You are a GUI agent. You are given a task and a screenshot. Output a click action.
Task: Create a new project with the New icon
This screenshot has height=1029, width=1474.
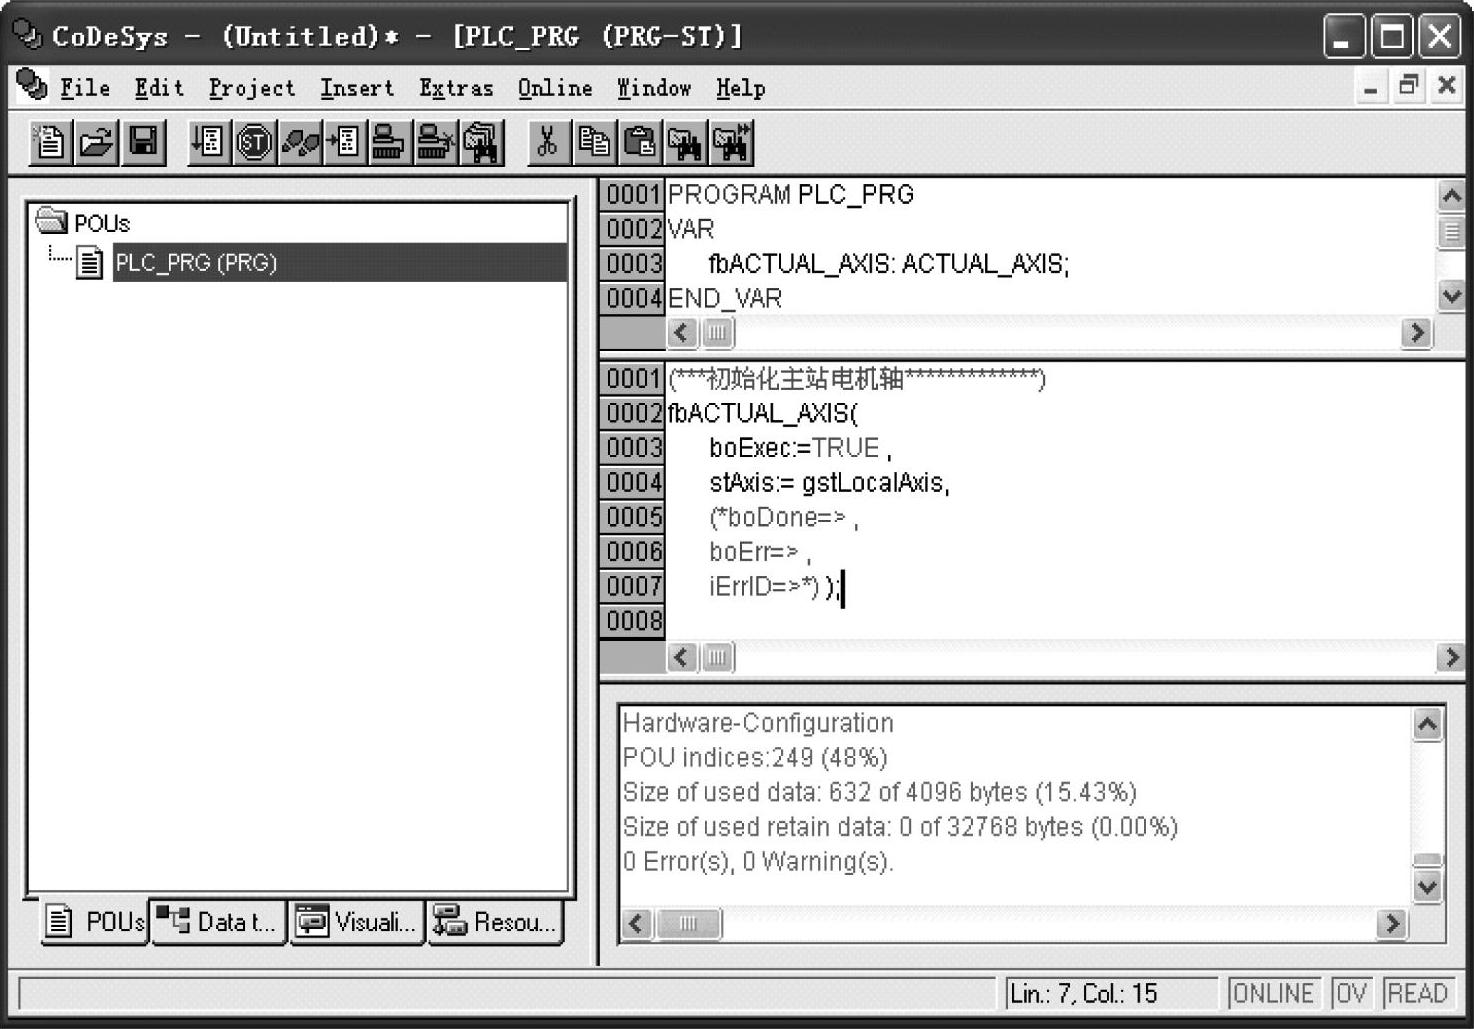point(50,142)
